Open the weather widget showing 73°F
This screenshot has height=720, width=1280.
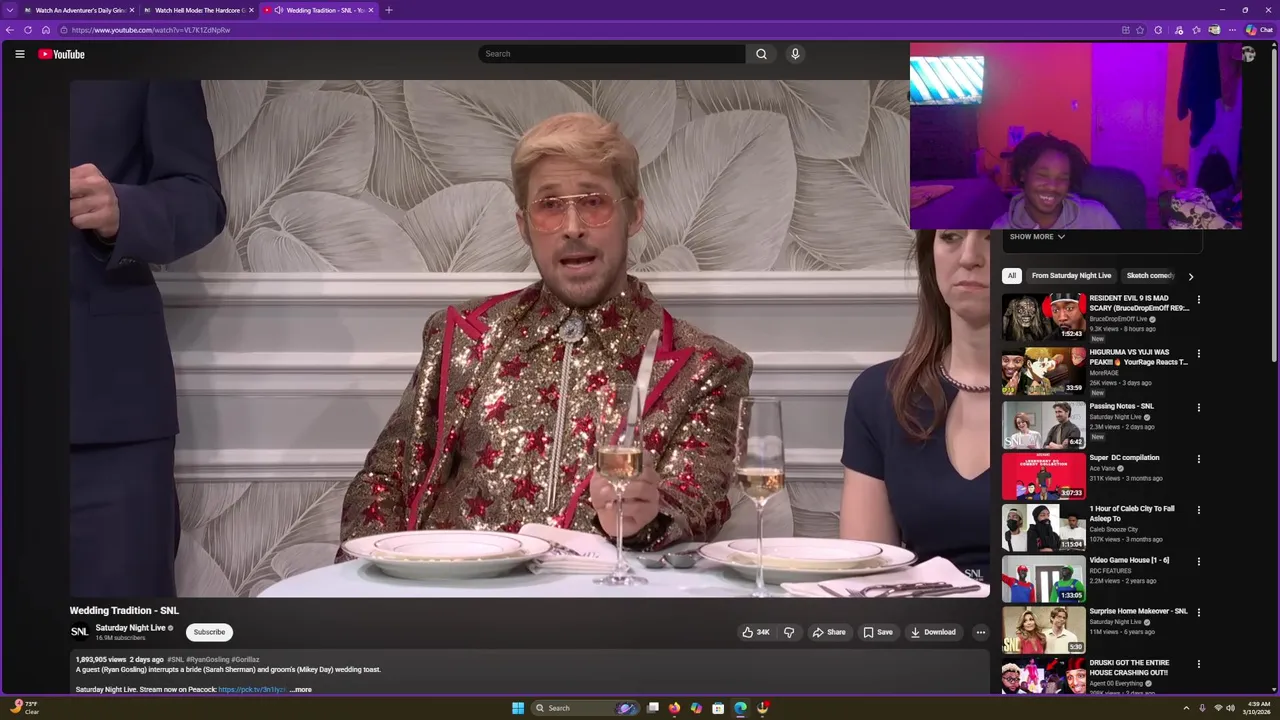(25, 707)
